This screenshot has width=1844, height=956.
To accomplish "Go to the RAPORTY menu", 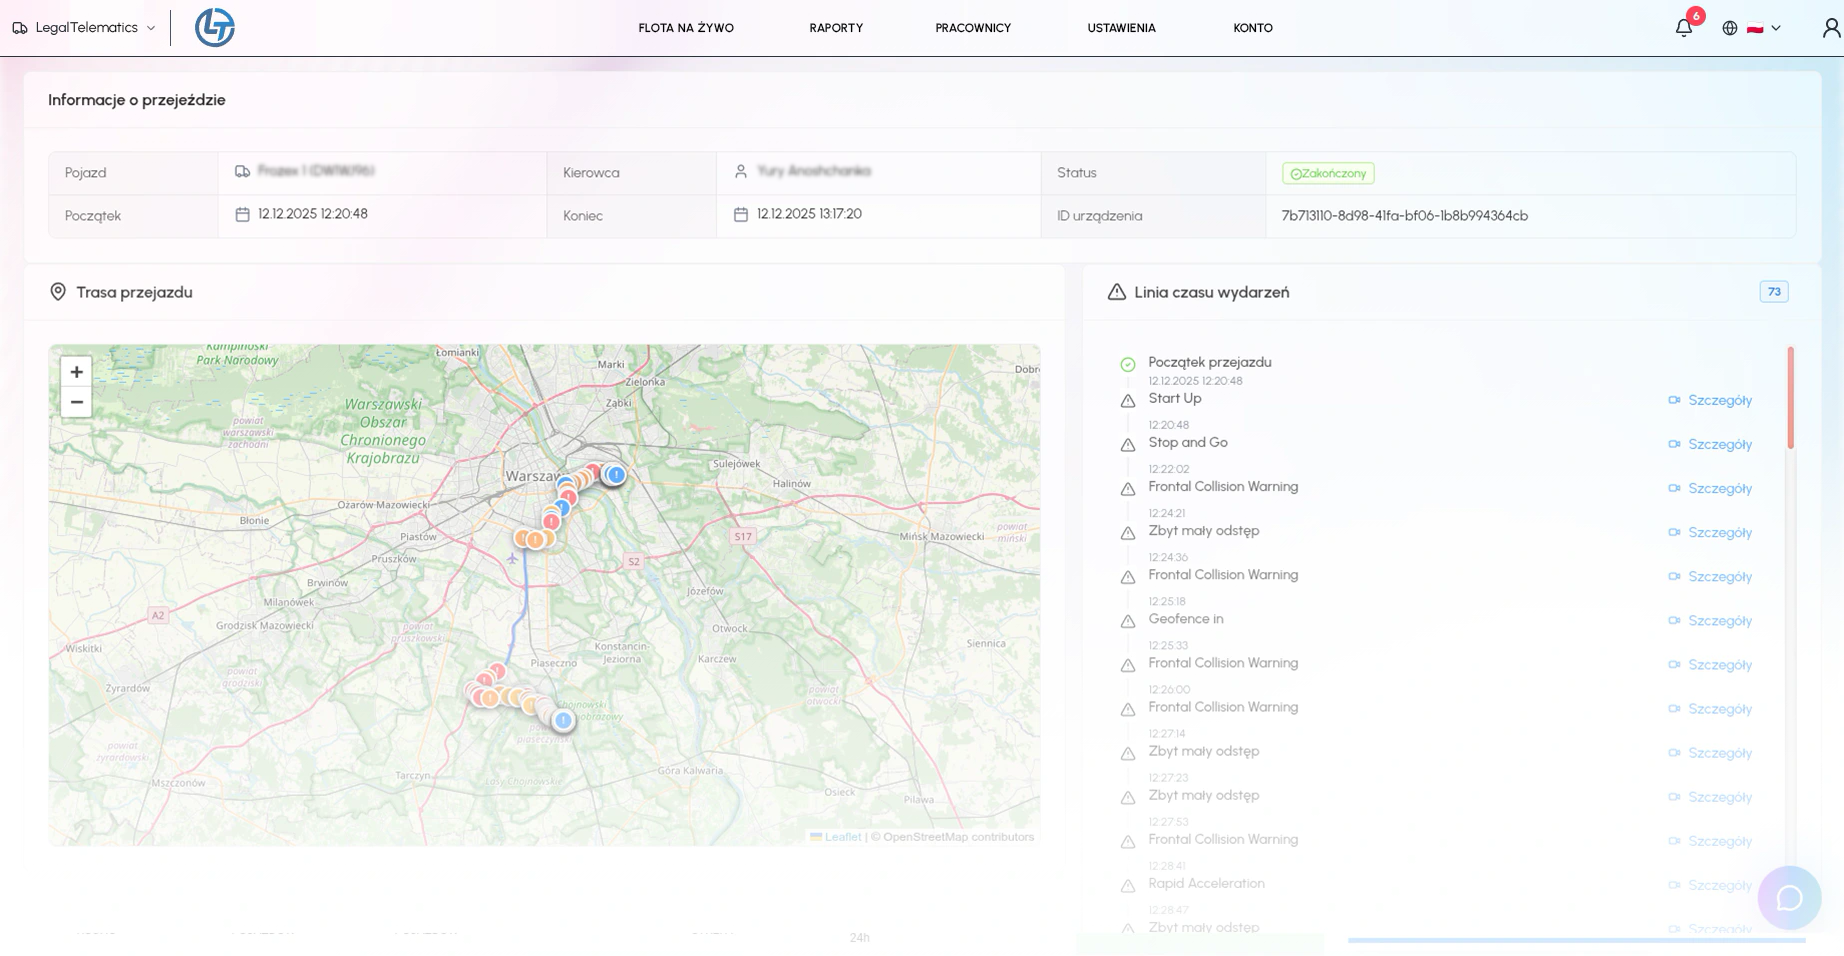I will 836,28.
